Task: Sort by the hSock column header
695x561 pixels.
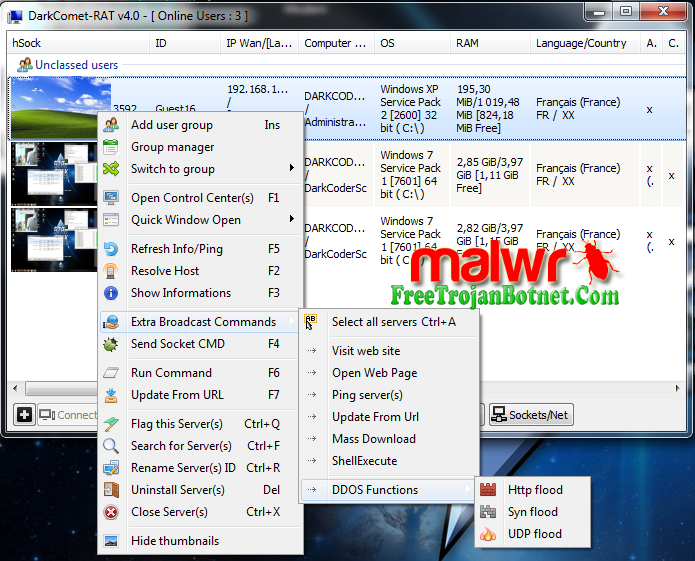Action: [x=78, y=43]
